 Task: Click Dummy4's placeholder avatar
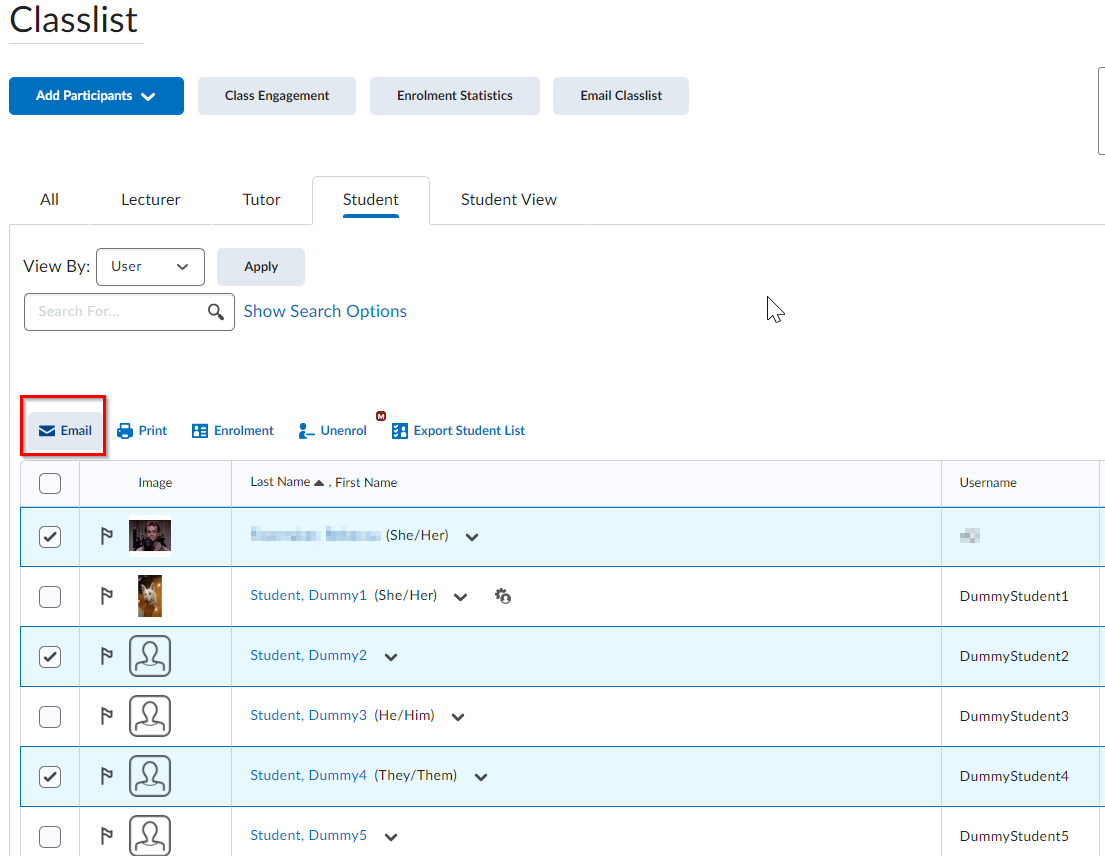click(x=150, y=776)
